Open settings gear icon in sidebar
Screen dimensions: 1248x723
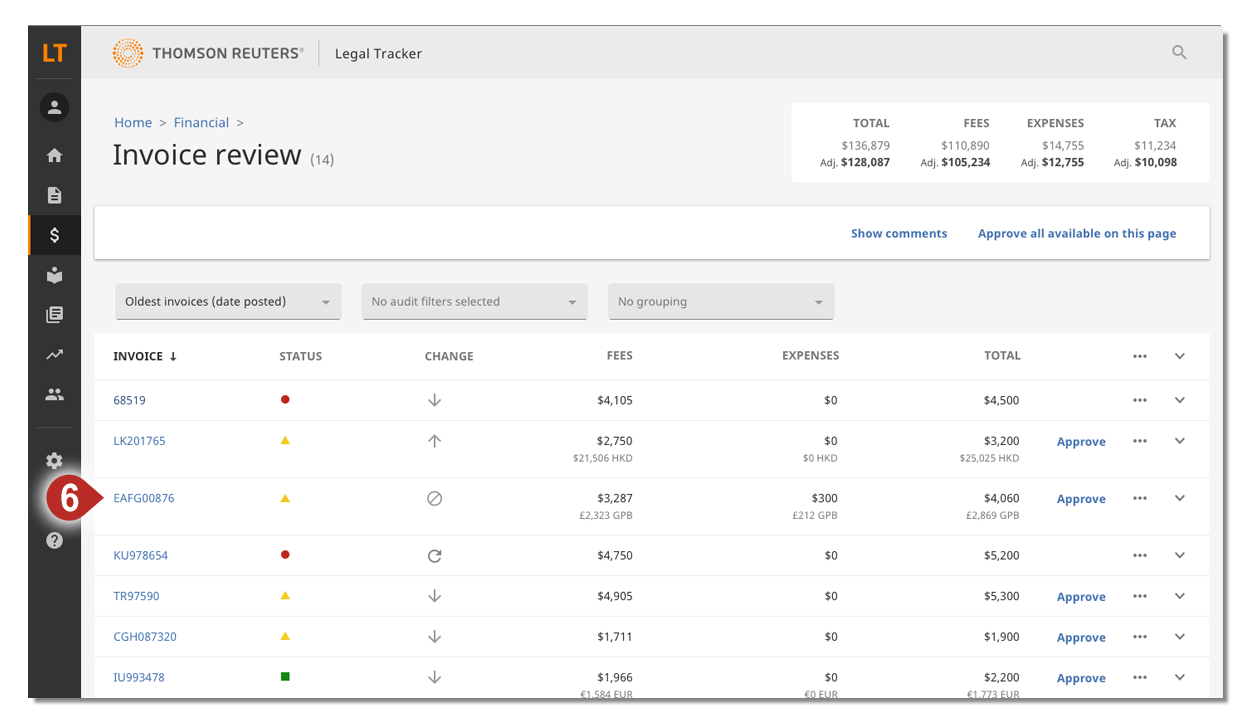coord(54,461)
